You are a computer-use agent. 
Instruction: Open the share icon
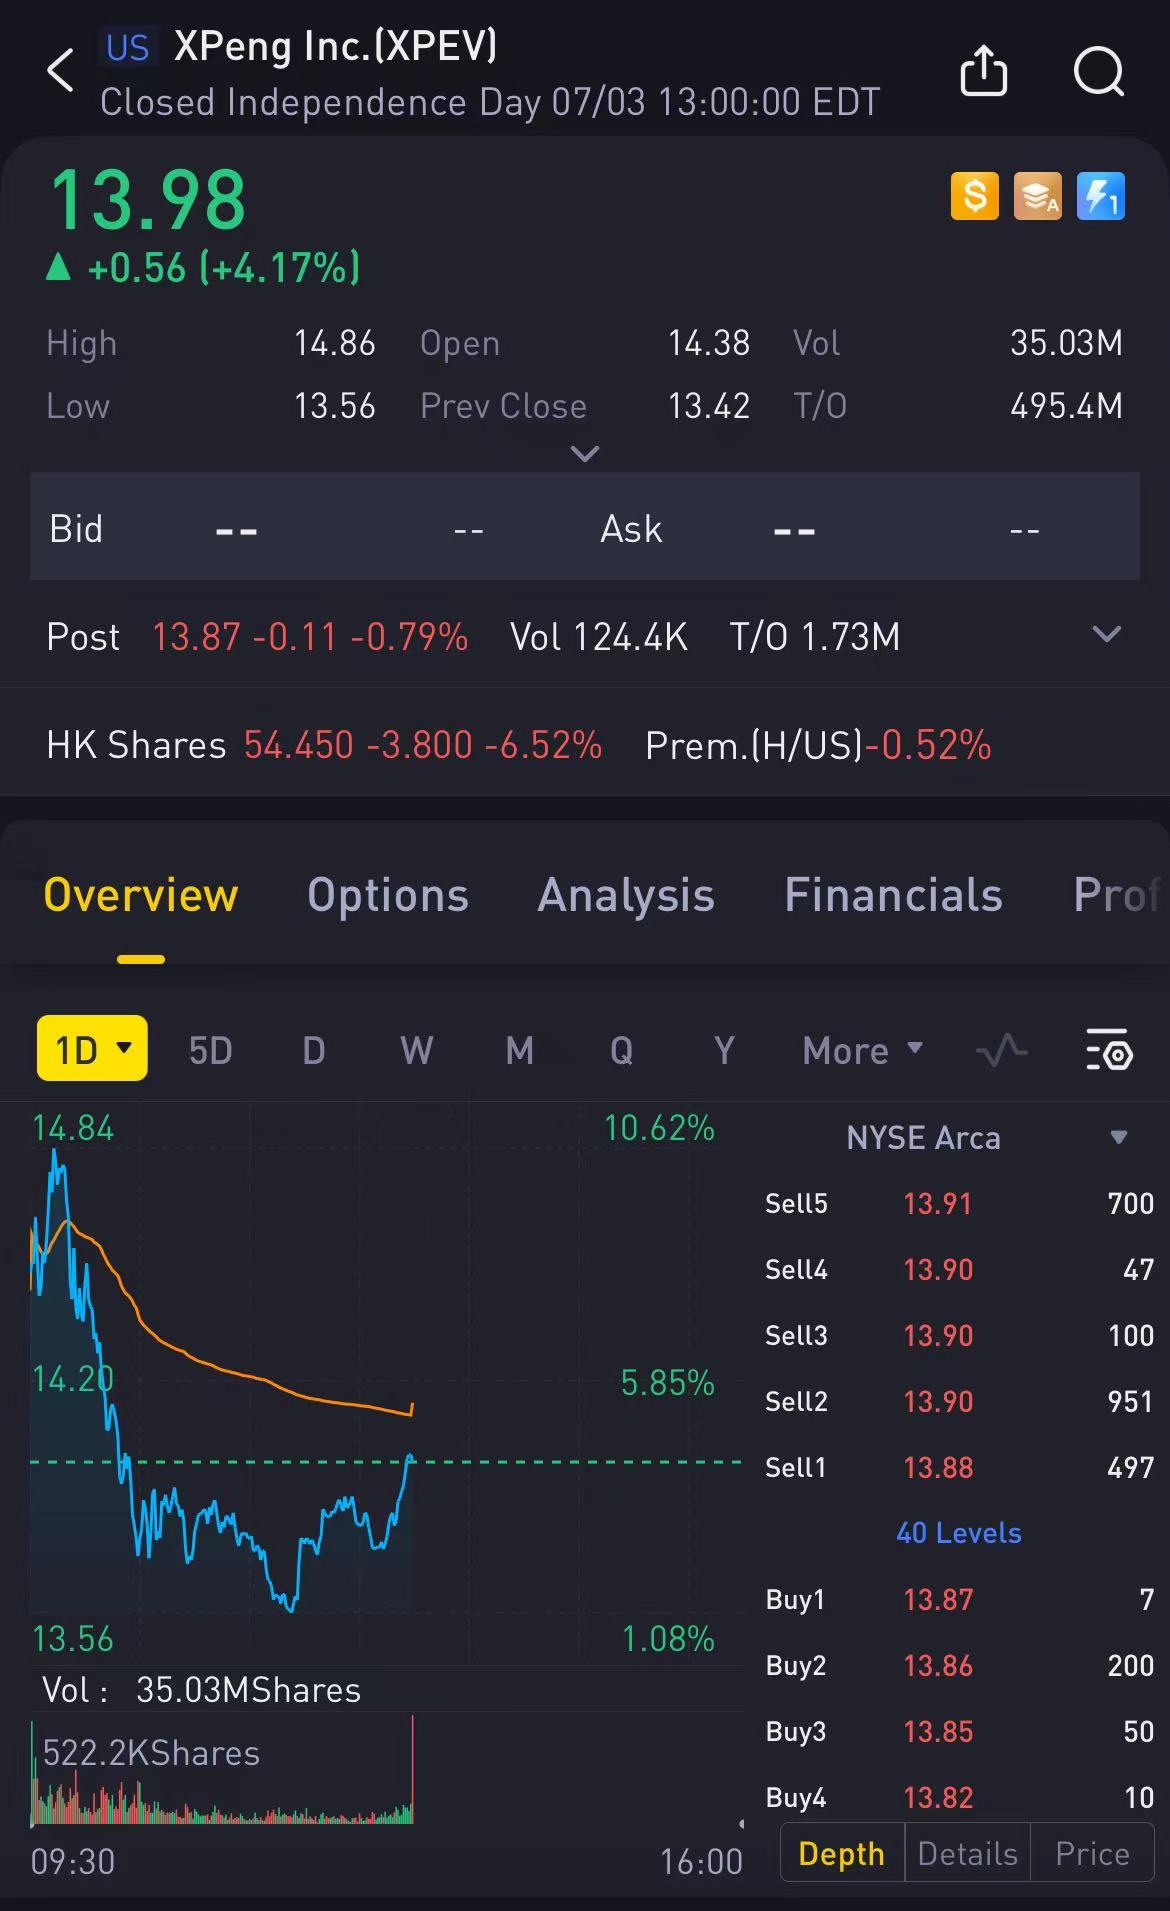(x=983, y=71)
